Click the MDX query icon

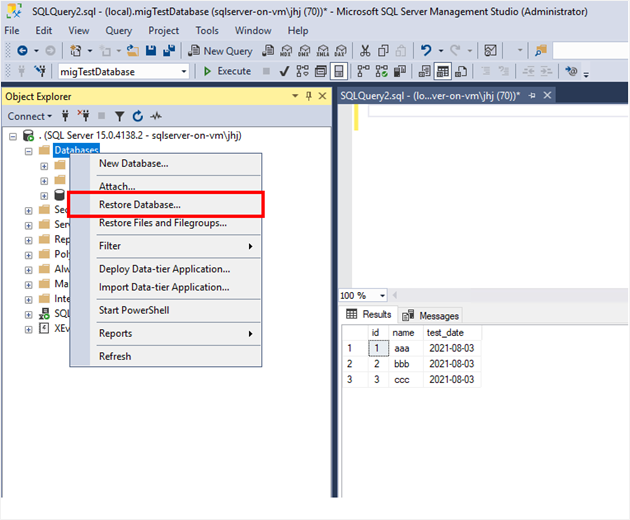(x=286, y=51)
